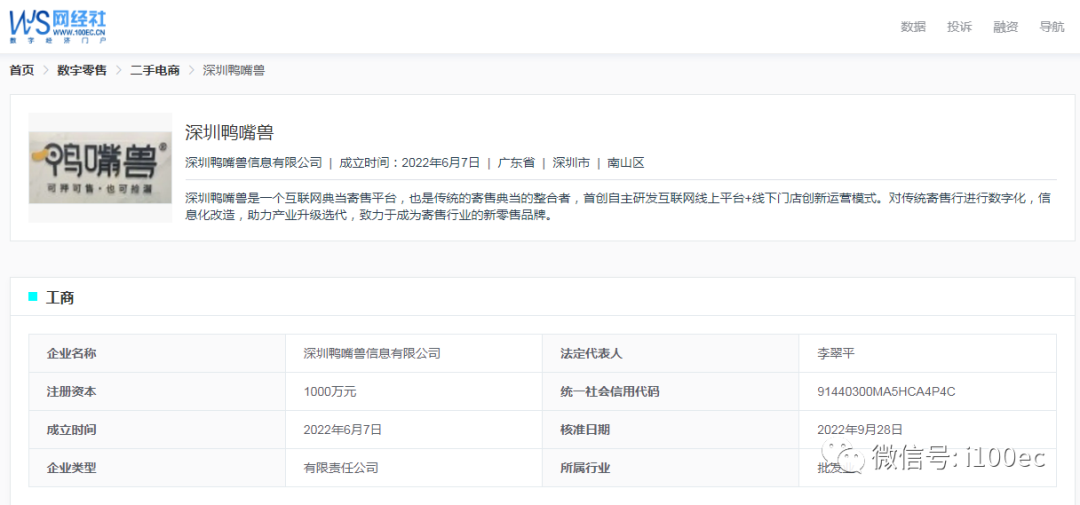Go to 首页 breadcrumb link
This screenshot has height=505, width=1080.
pos(21,70)
